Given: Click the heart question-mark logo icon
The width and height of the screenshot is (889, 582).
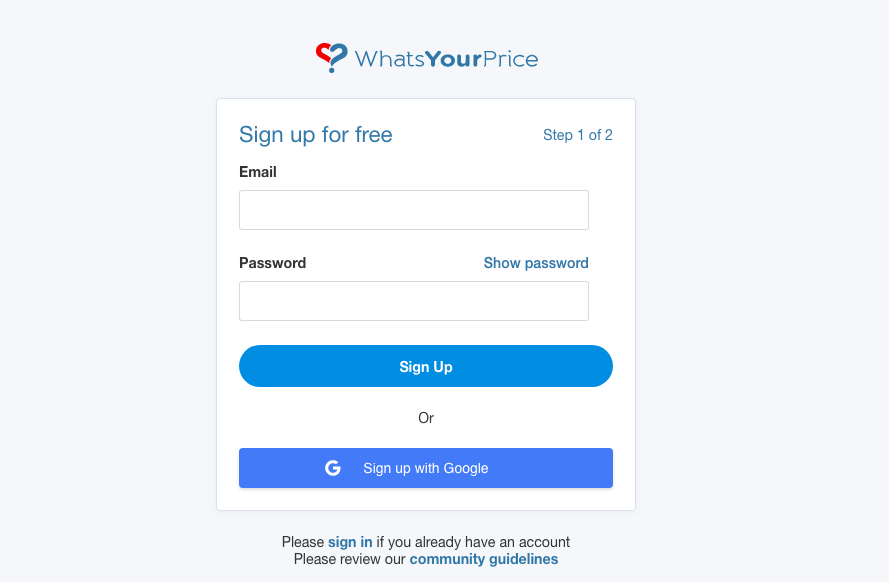Looking at the screenshot, I should pos(331,57).
